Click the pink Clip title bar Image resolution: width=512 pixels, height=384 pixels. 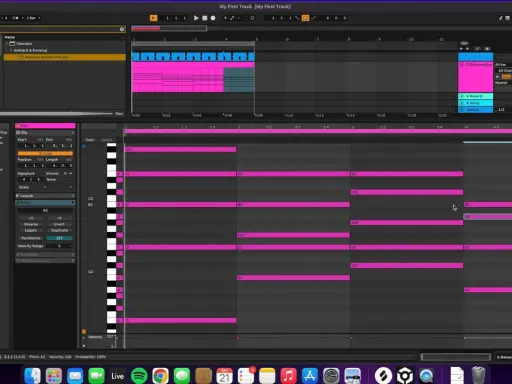45,126
